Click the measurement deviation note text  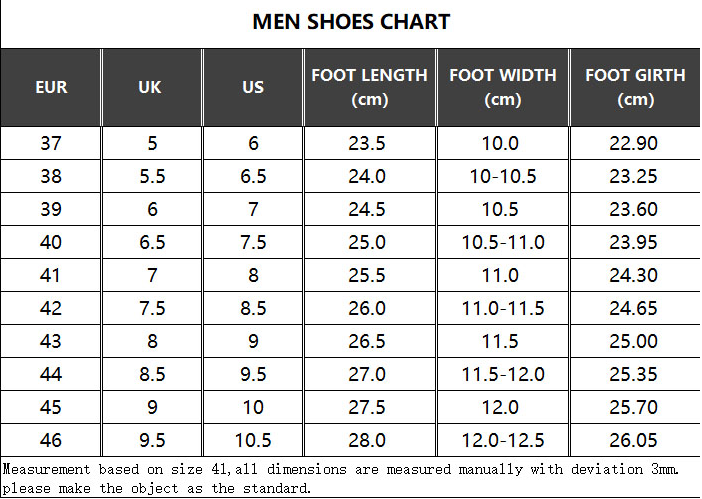pyautogui.click(x=342, y=468)
